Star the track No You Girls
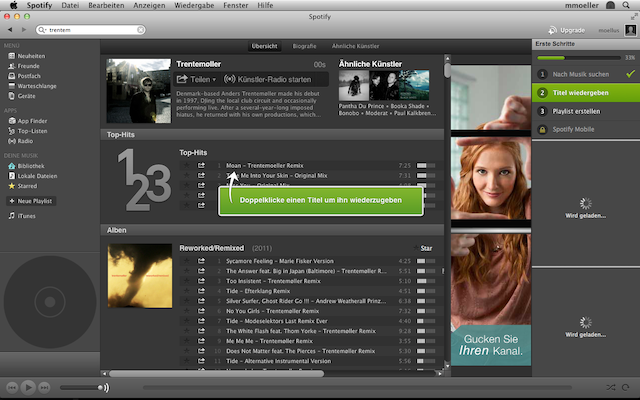 [187, 311]
